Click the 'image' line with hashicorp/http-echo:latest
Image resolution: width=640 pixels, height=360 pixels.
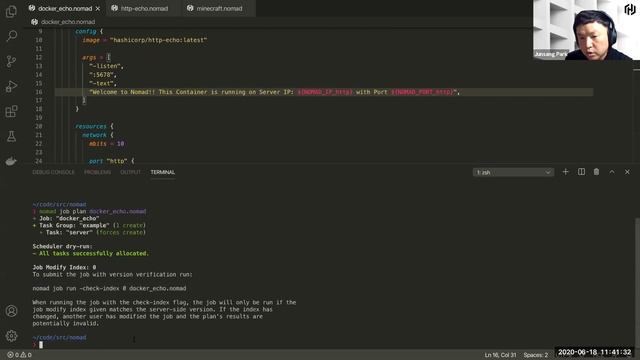pos(144,40)
